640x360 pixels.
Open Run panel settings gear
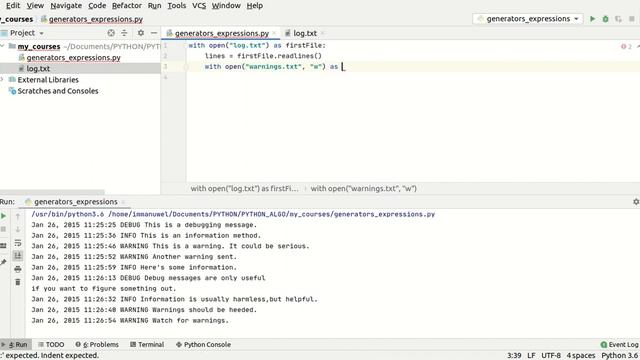coord(636,202)
